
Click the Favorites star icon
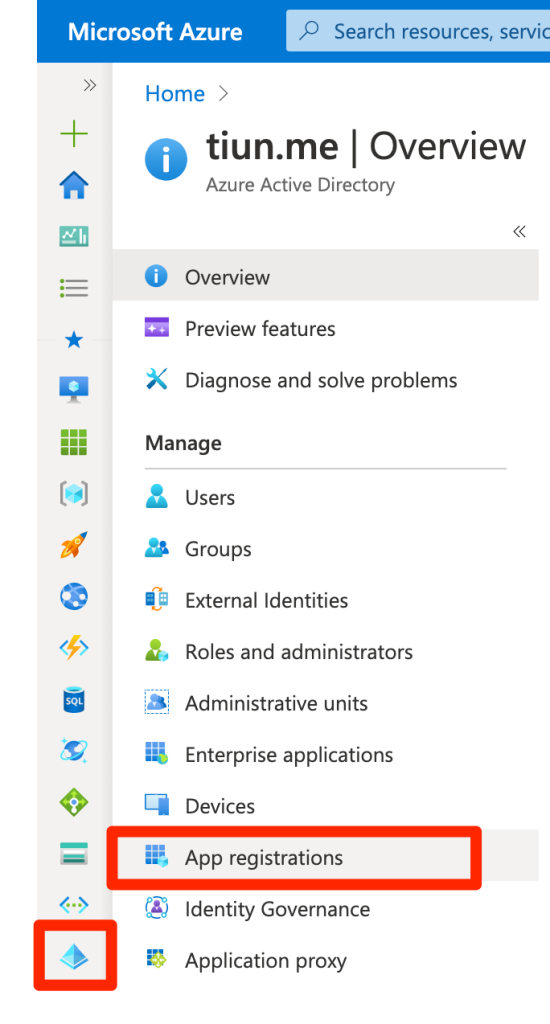(x=74, y=340)
